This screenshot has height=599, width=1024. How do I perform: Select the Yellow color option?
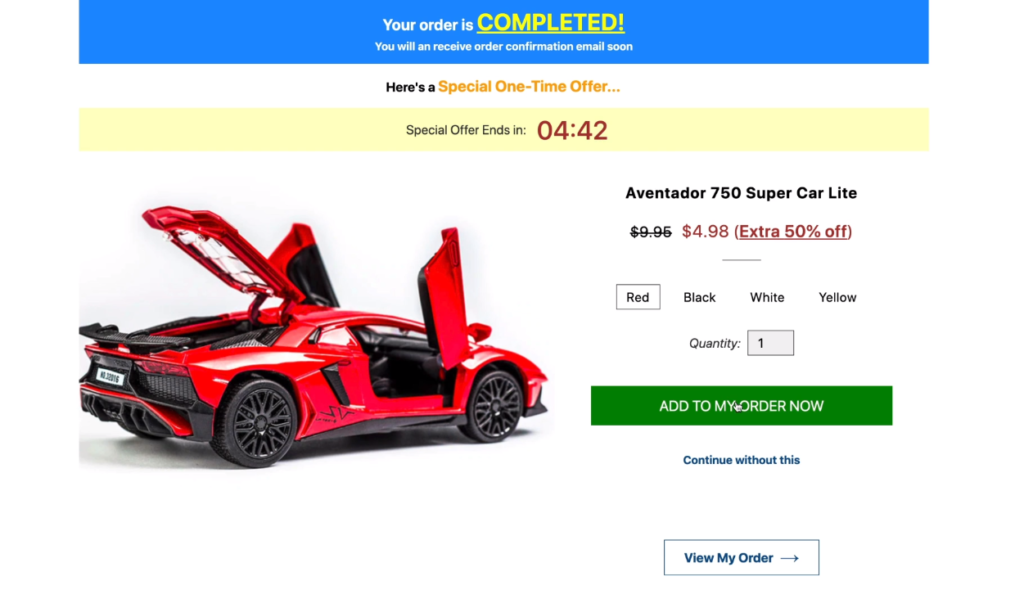[x=837, y=297]
